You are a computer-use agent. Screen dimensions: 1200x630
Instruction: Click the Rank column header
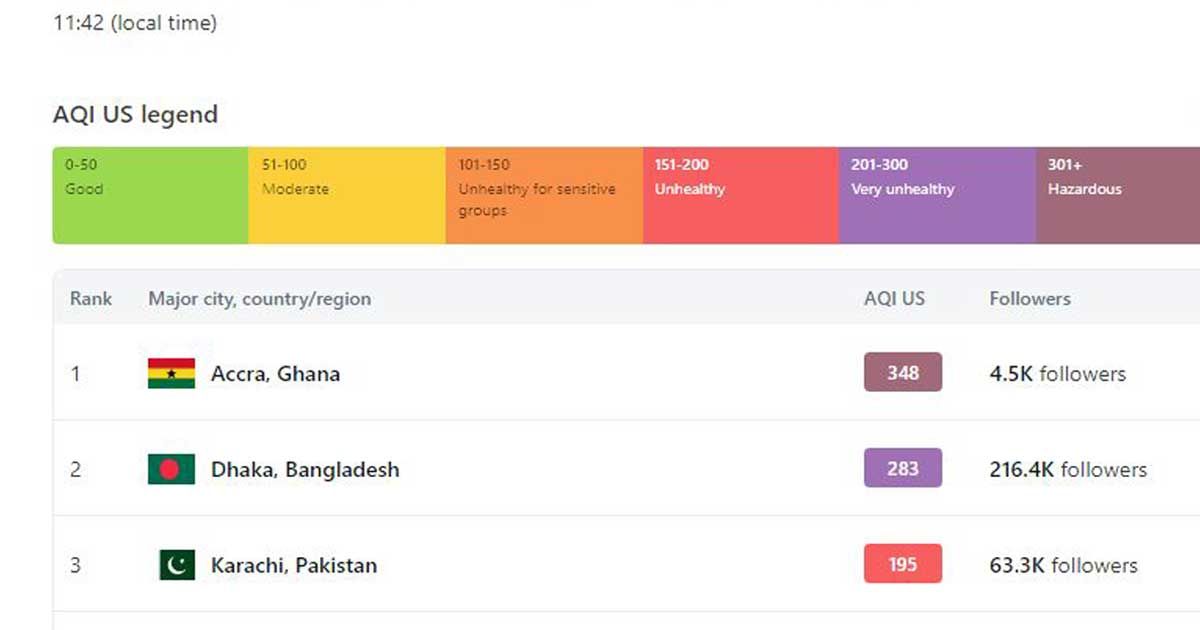click(91, 298)
